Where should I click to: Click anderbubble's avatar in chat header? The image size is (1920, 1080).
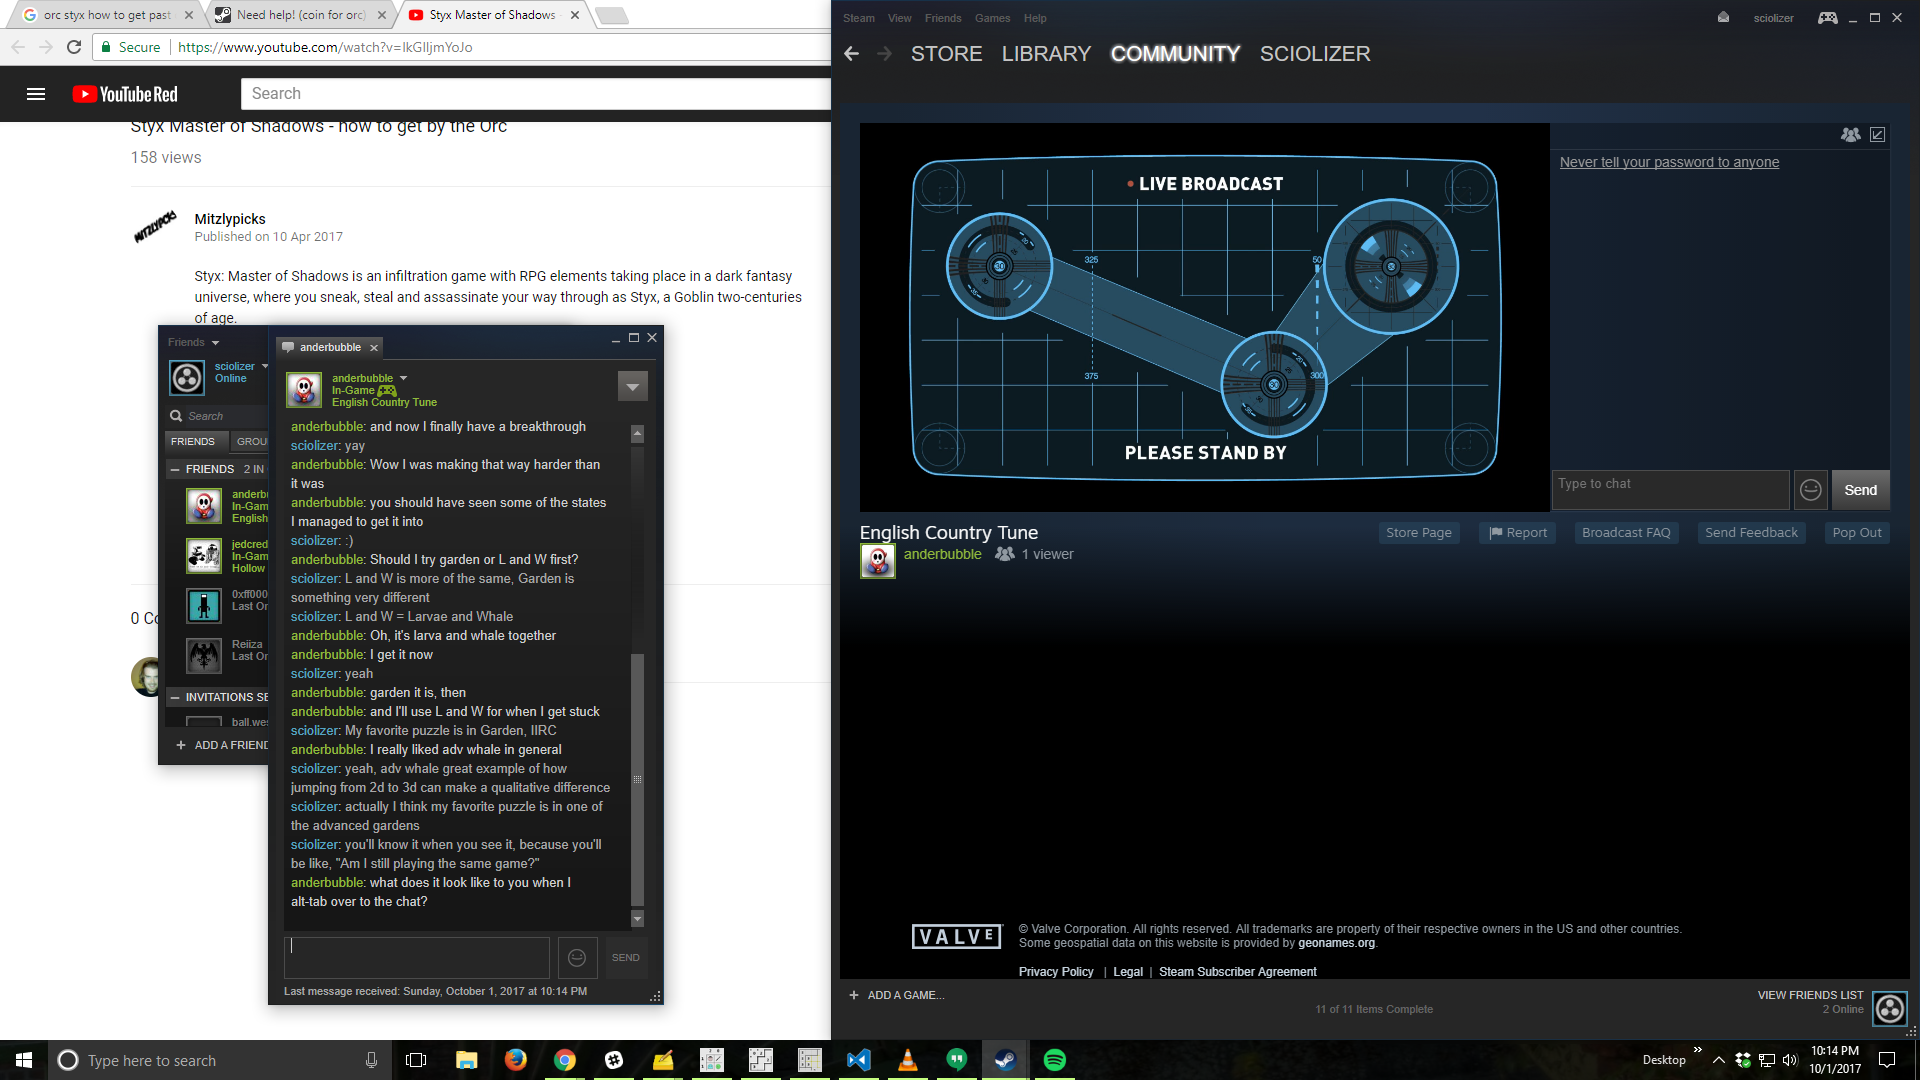tap(304, 390)
